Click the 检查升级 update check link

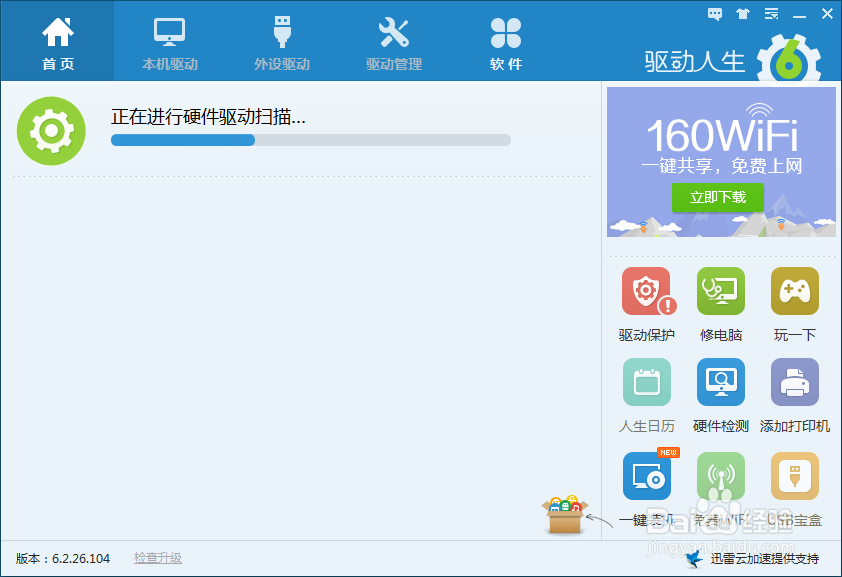[x=157, y=558]
